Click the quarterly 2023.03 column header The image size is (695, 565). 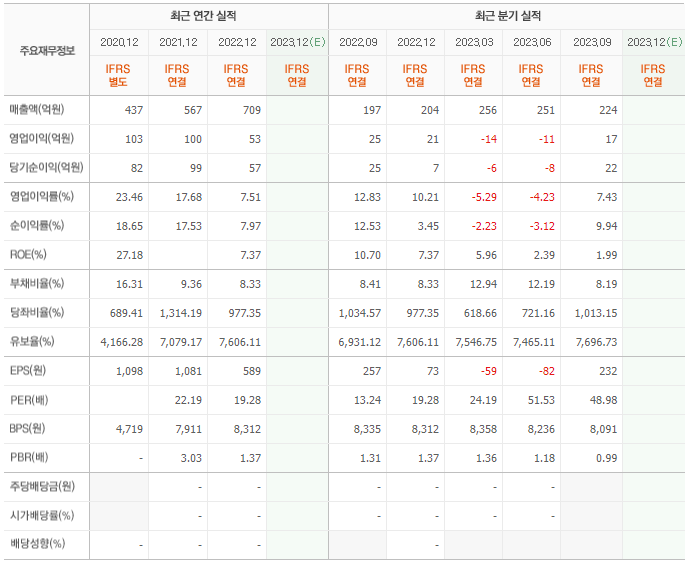point(474,42)
